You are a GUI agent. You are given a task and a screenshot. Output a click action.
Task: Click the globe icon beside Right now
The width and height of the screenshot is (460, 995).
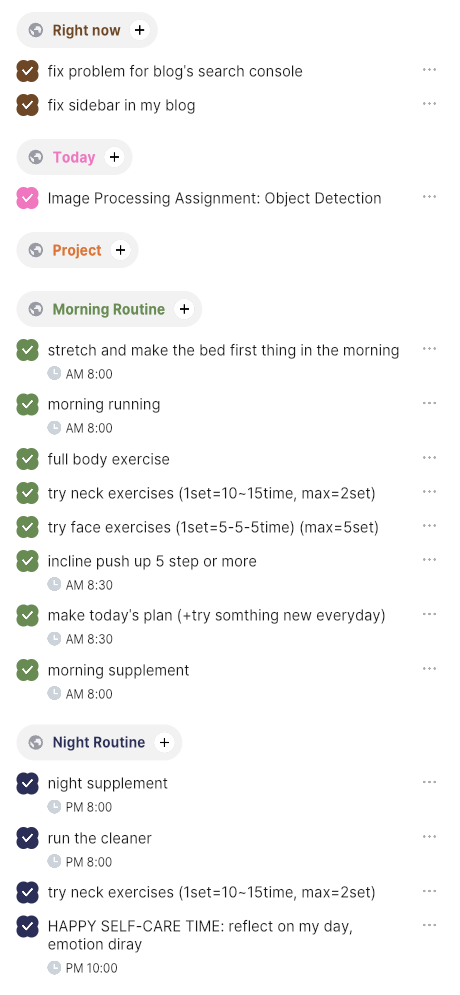36,30
